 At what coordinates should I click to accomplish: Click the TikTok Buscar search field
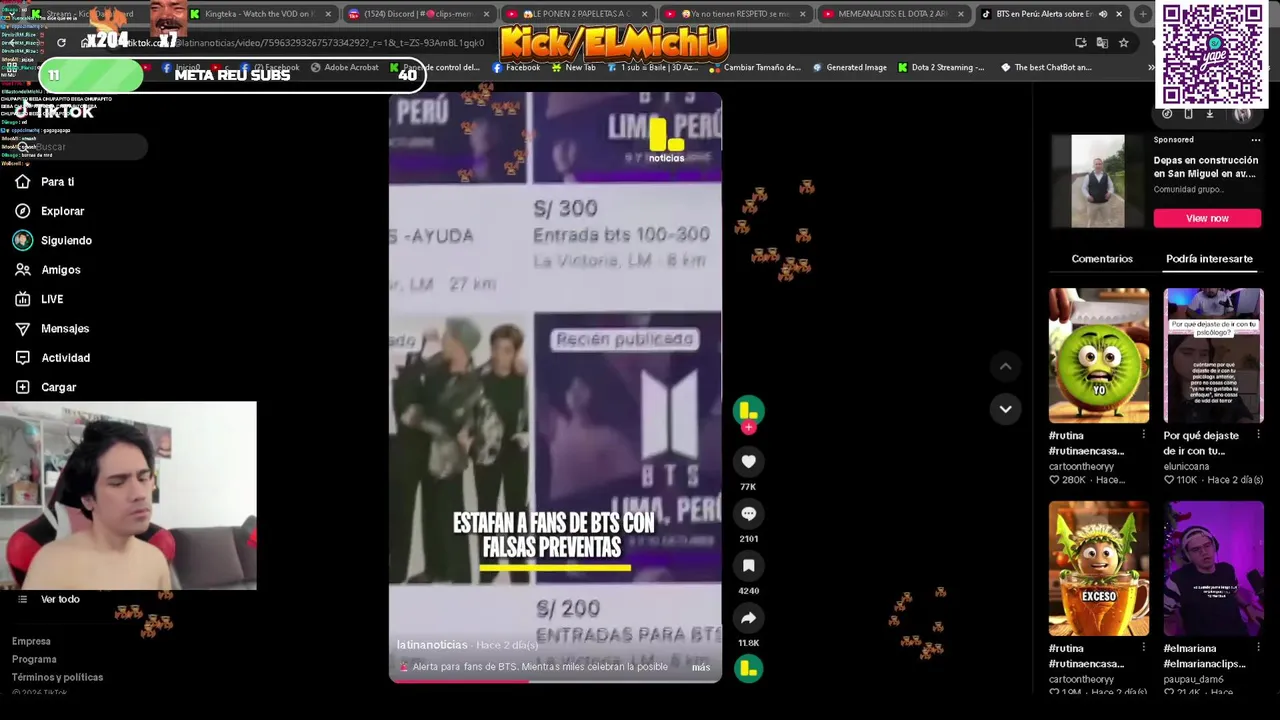[80, 147]
